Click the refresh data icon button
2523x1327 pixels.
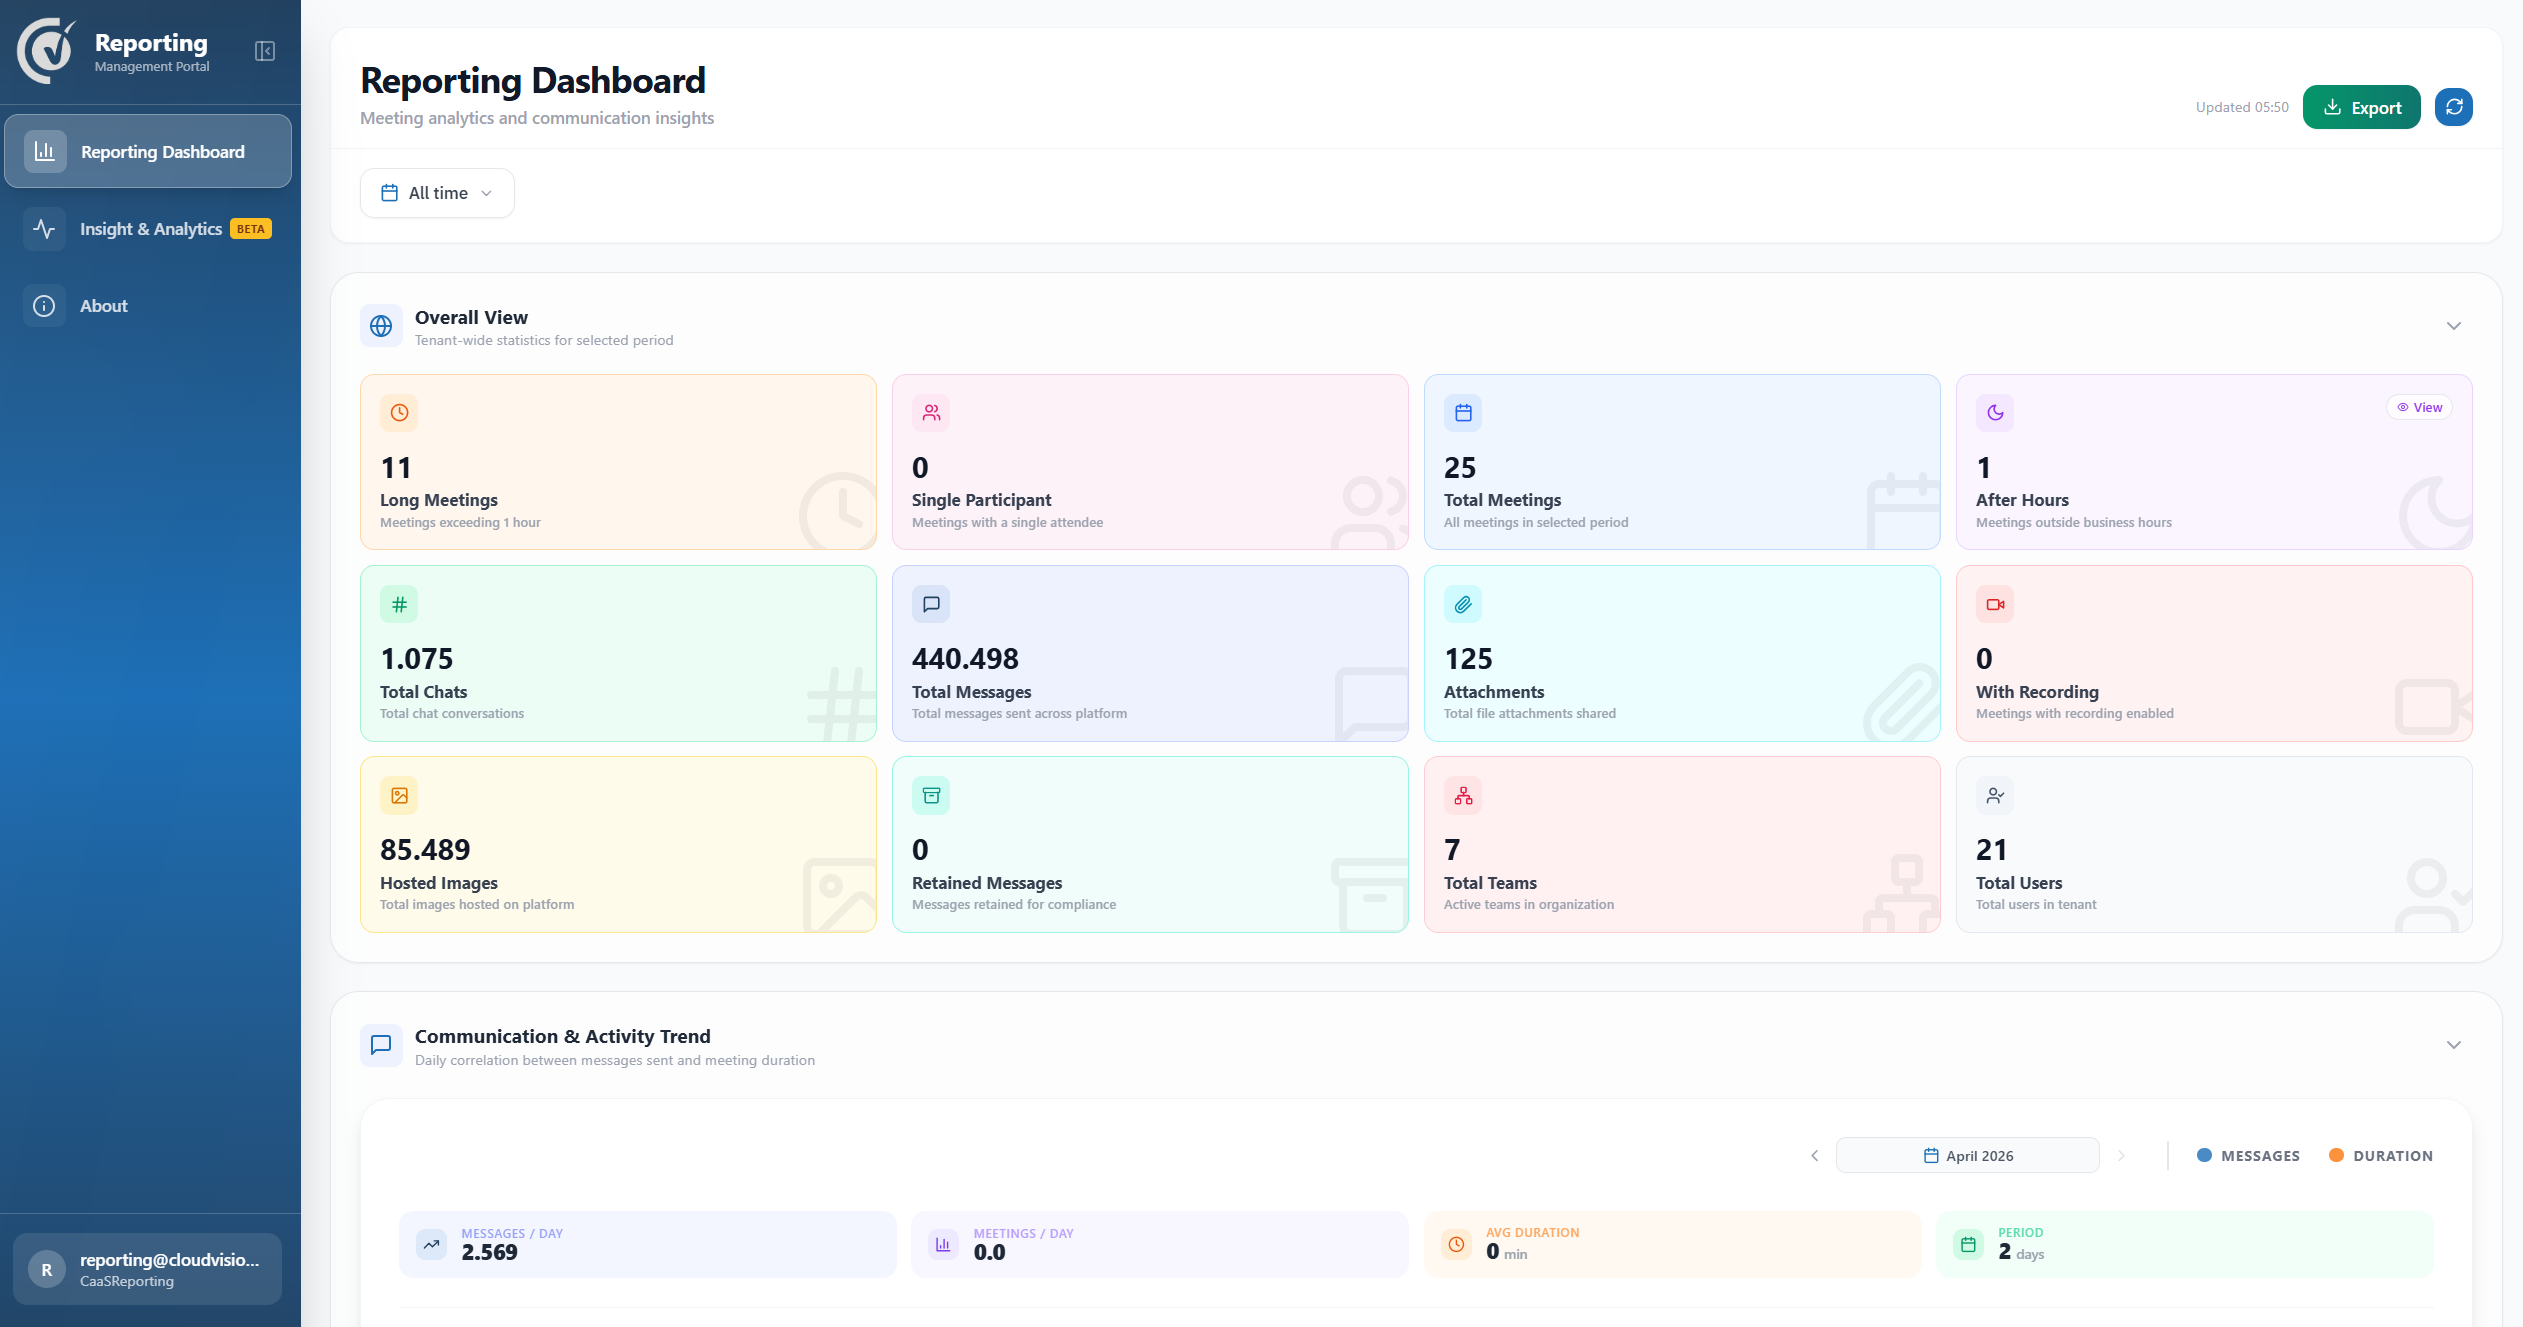click(x=2453, y=107)
